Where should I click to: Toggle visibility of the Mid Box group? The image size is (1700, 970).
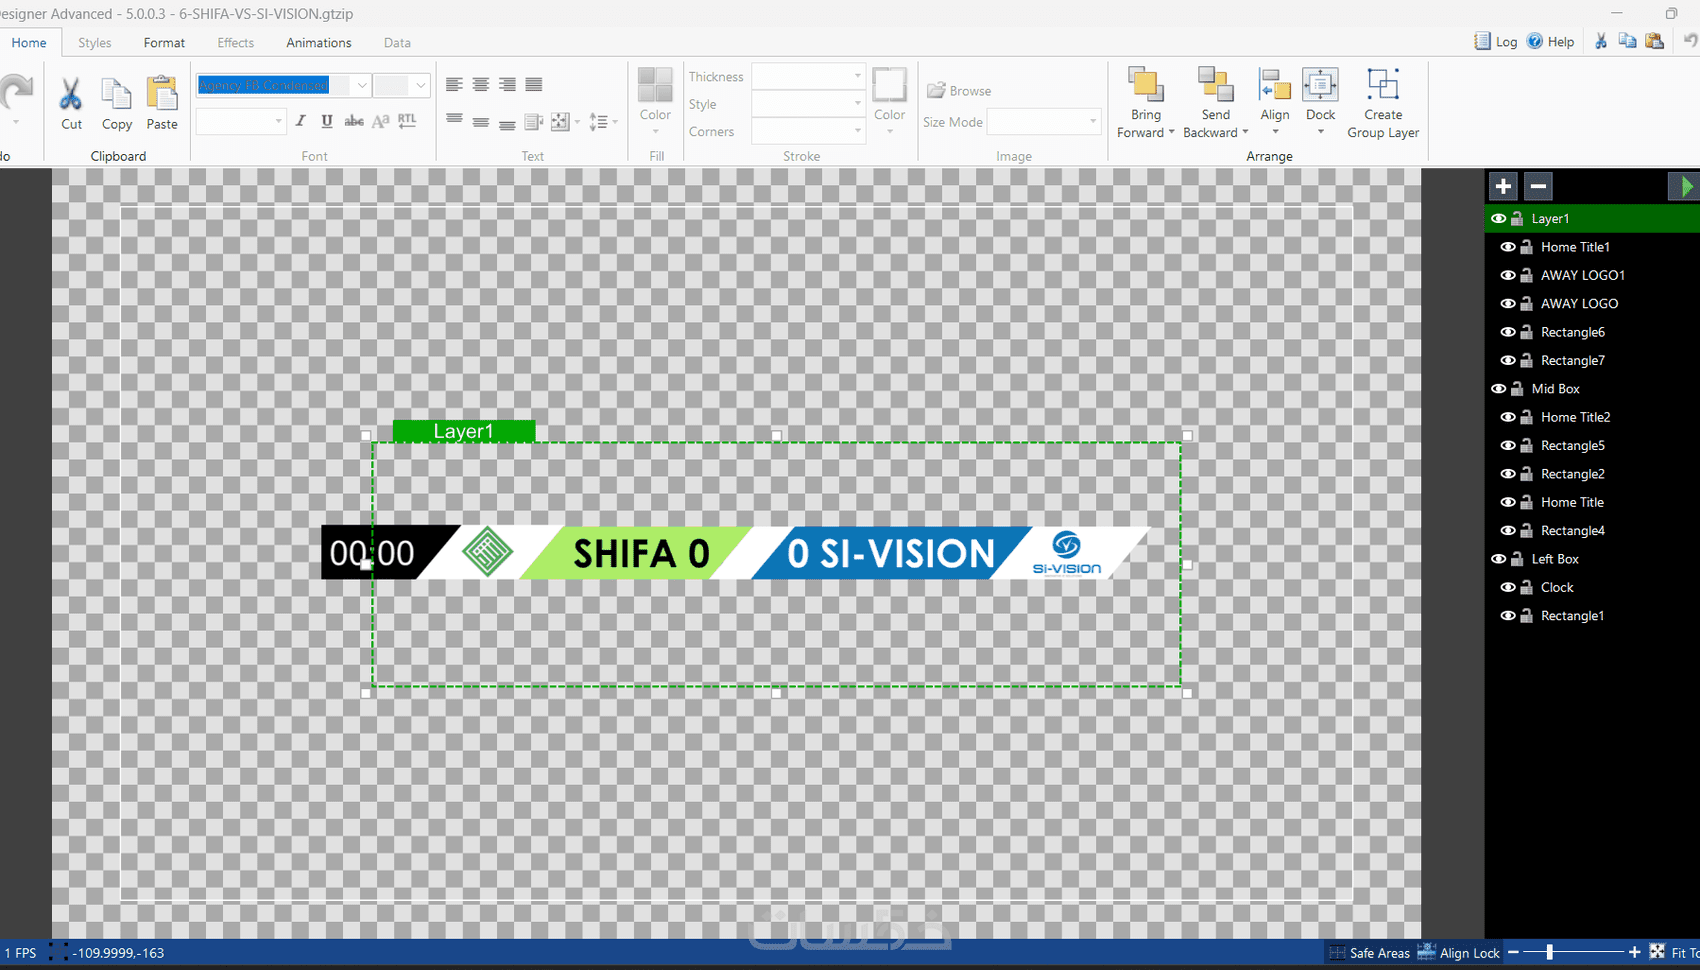[x=1498, y=389]
